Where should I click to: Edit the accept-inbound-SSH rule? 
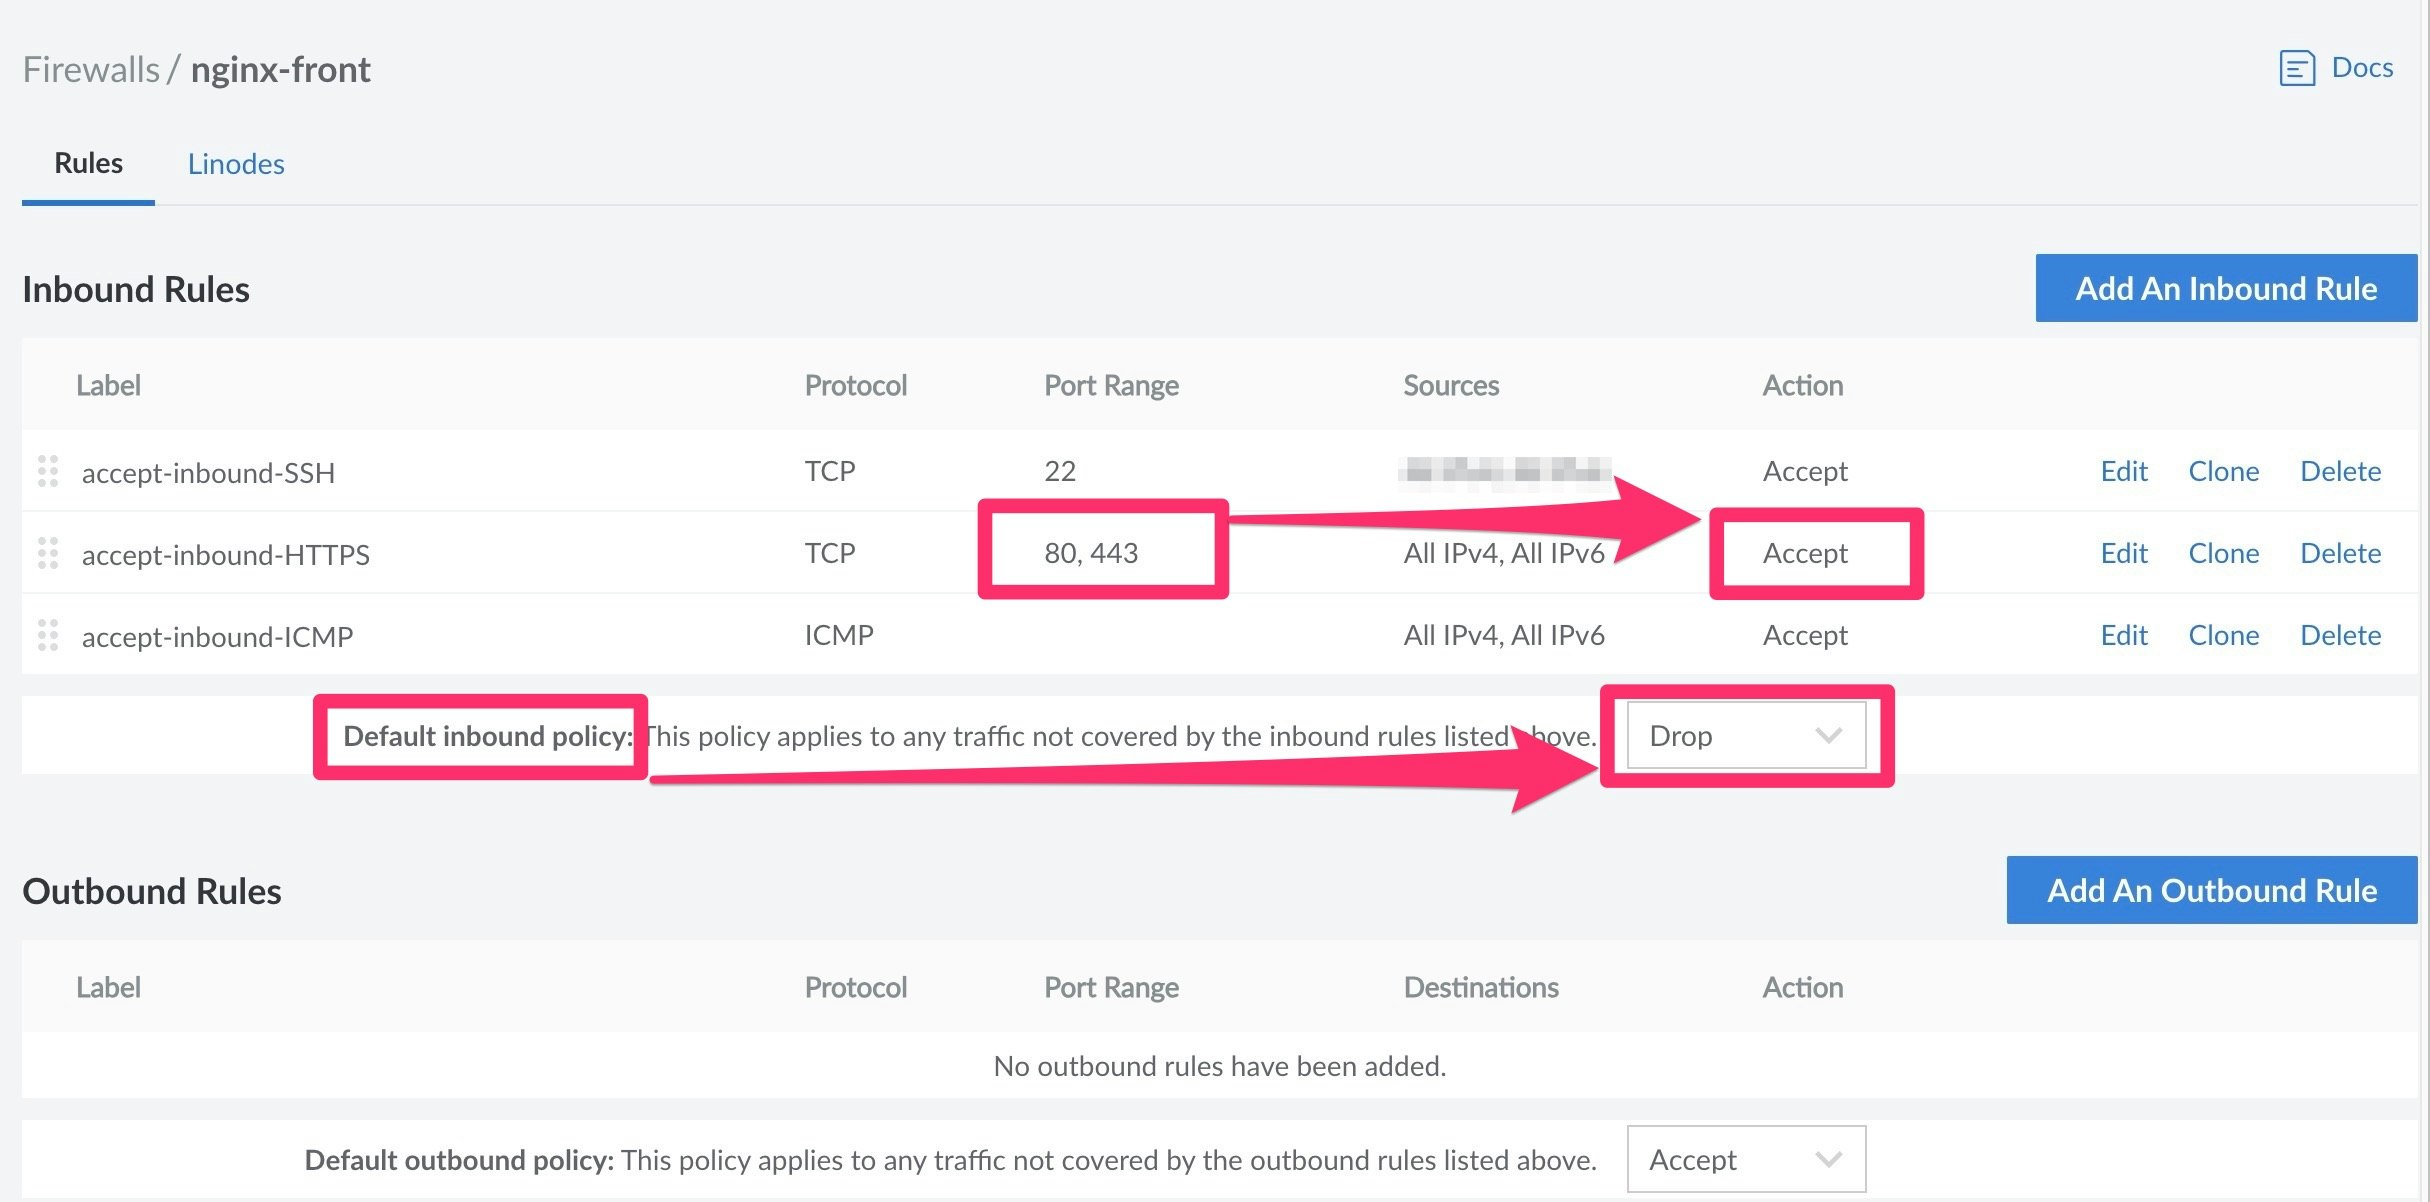click(x=2123, y=471)
